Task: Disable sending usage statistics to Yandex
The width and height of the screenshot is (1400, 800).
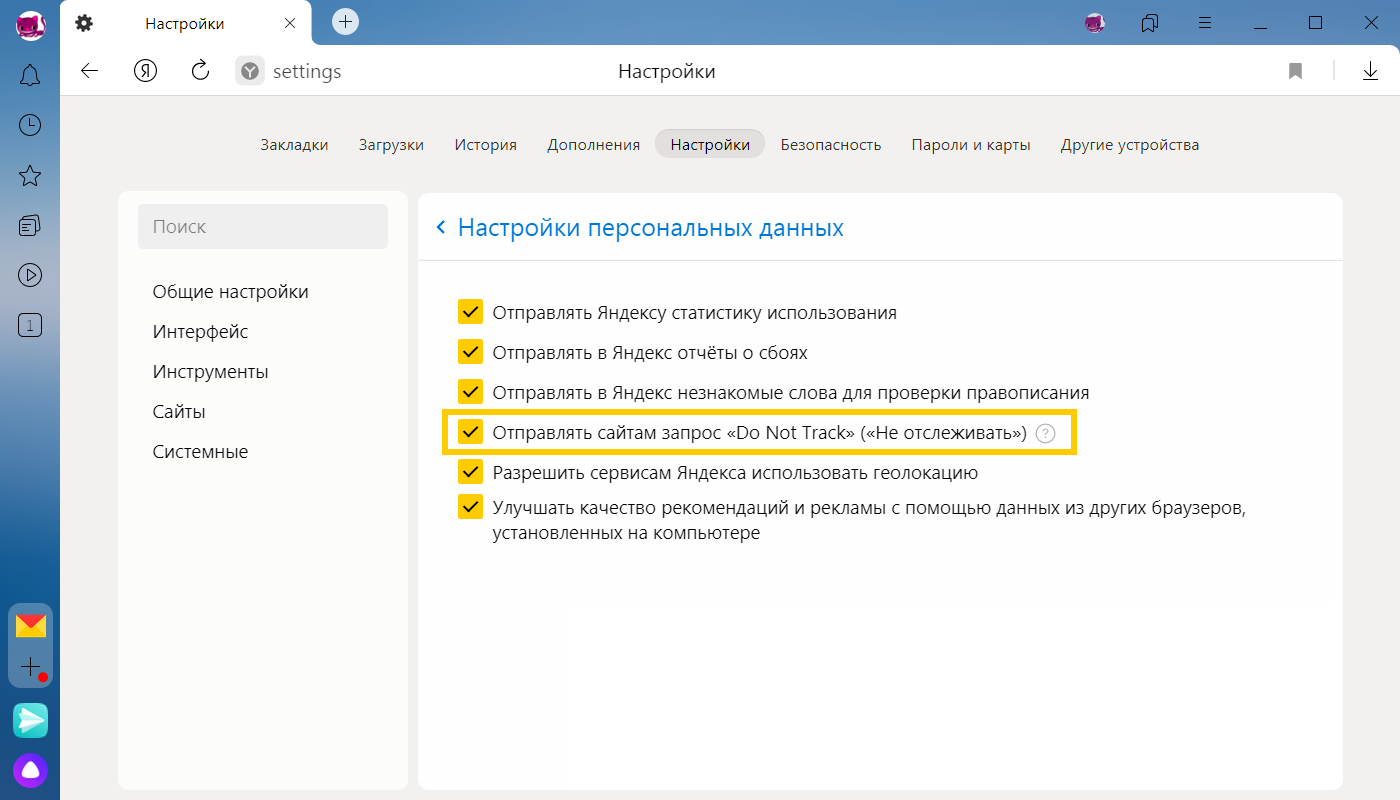Action: click(x=470, y=312)
